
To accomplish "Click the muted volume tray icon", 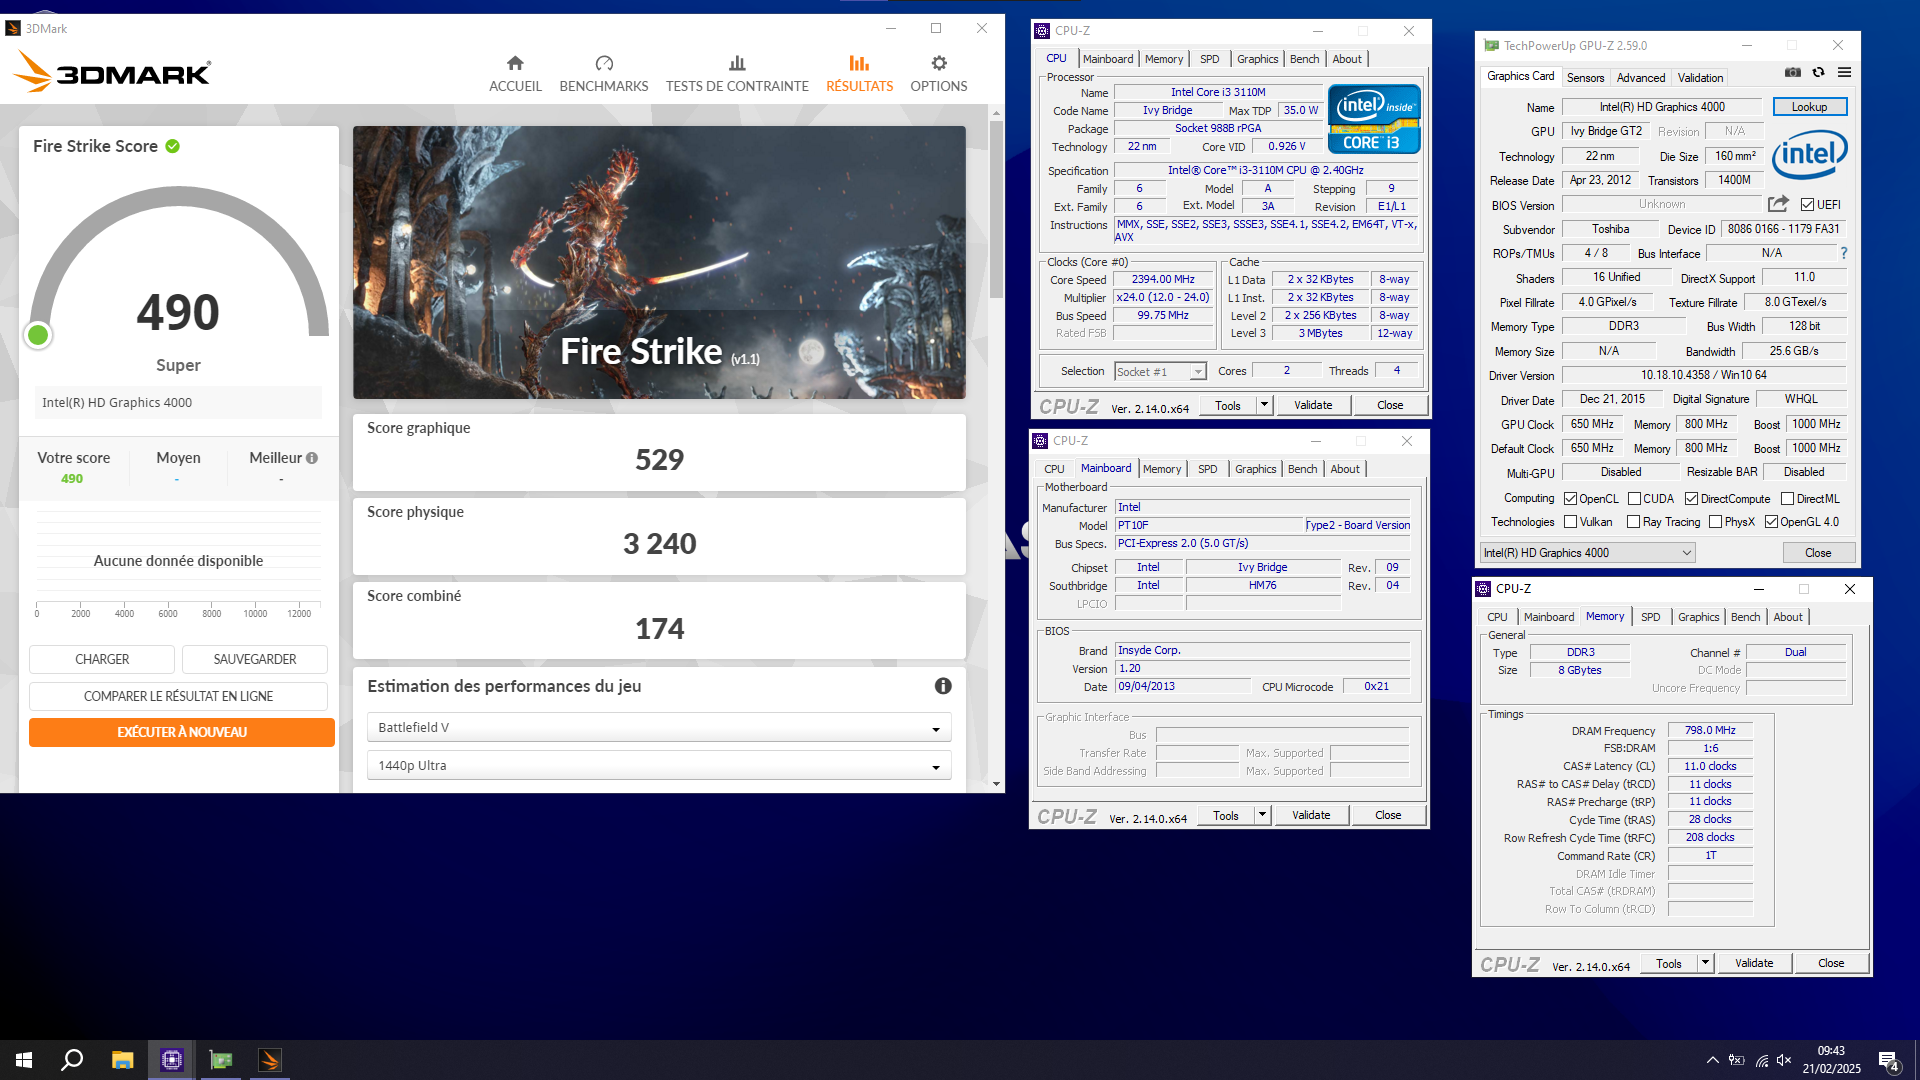I will tap(1784, 1060).
